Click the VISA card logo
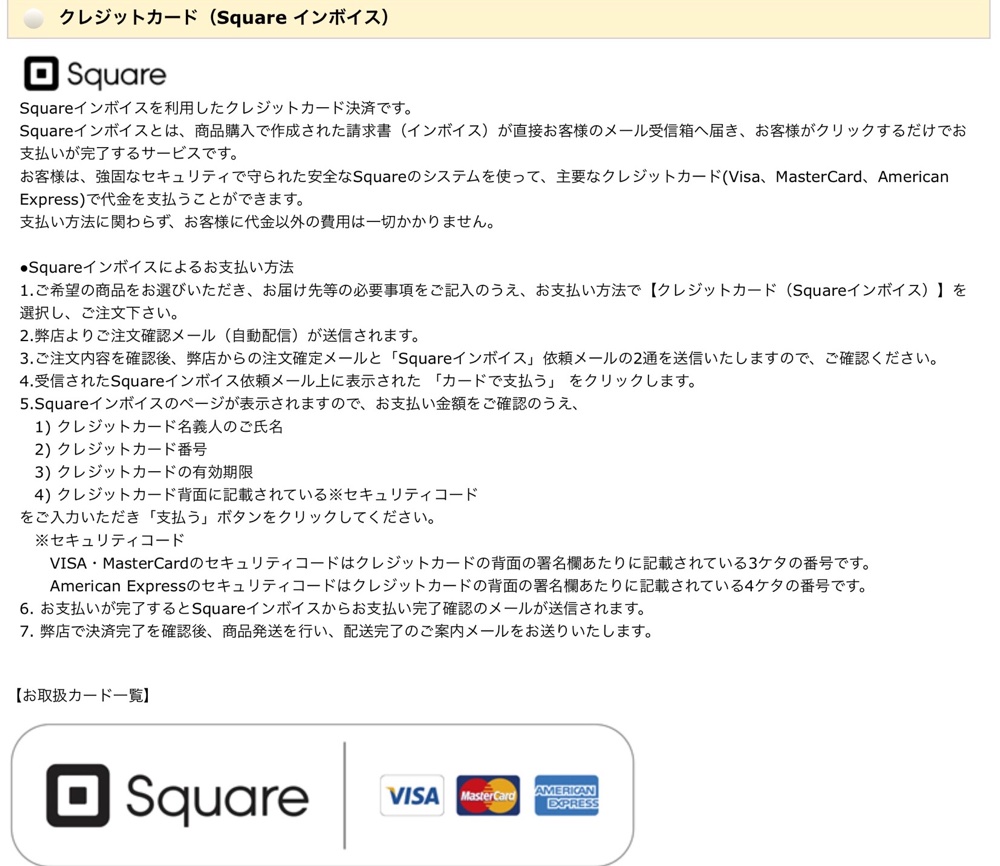The width and height of the screenshot is (1000, 866). tap(412, 795)
